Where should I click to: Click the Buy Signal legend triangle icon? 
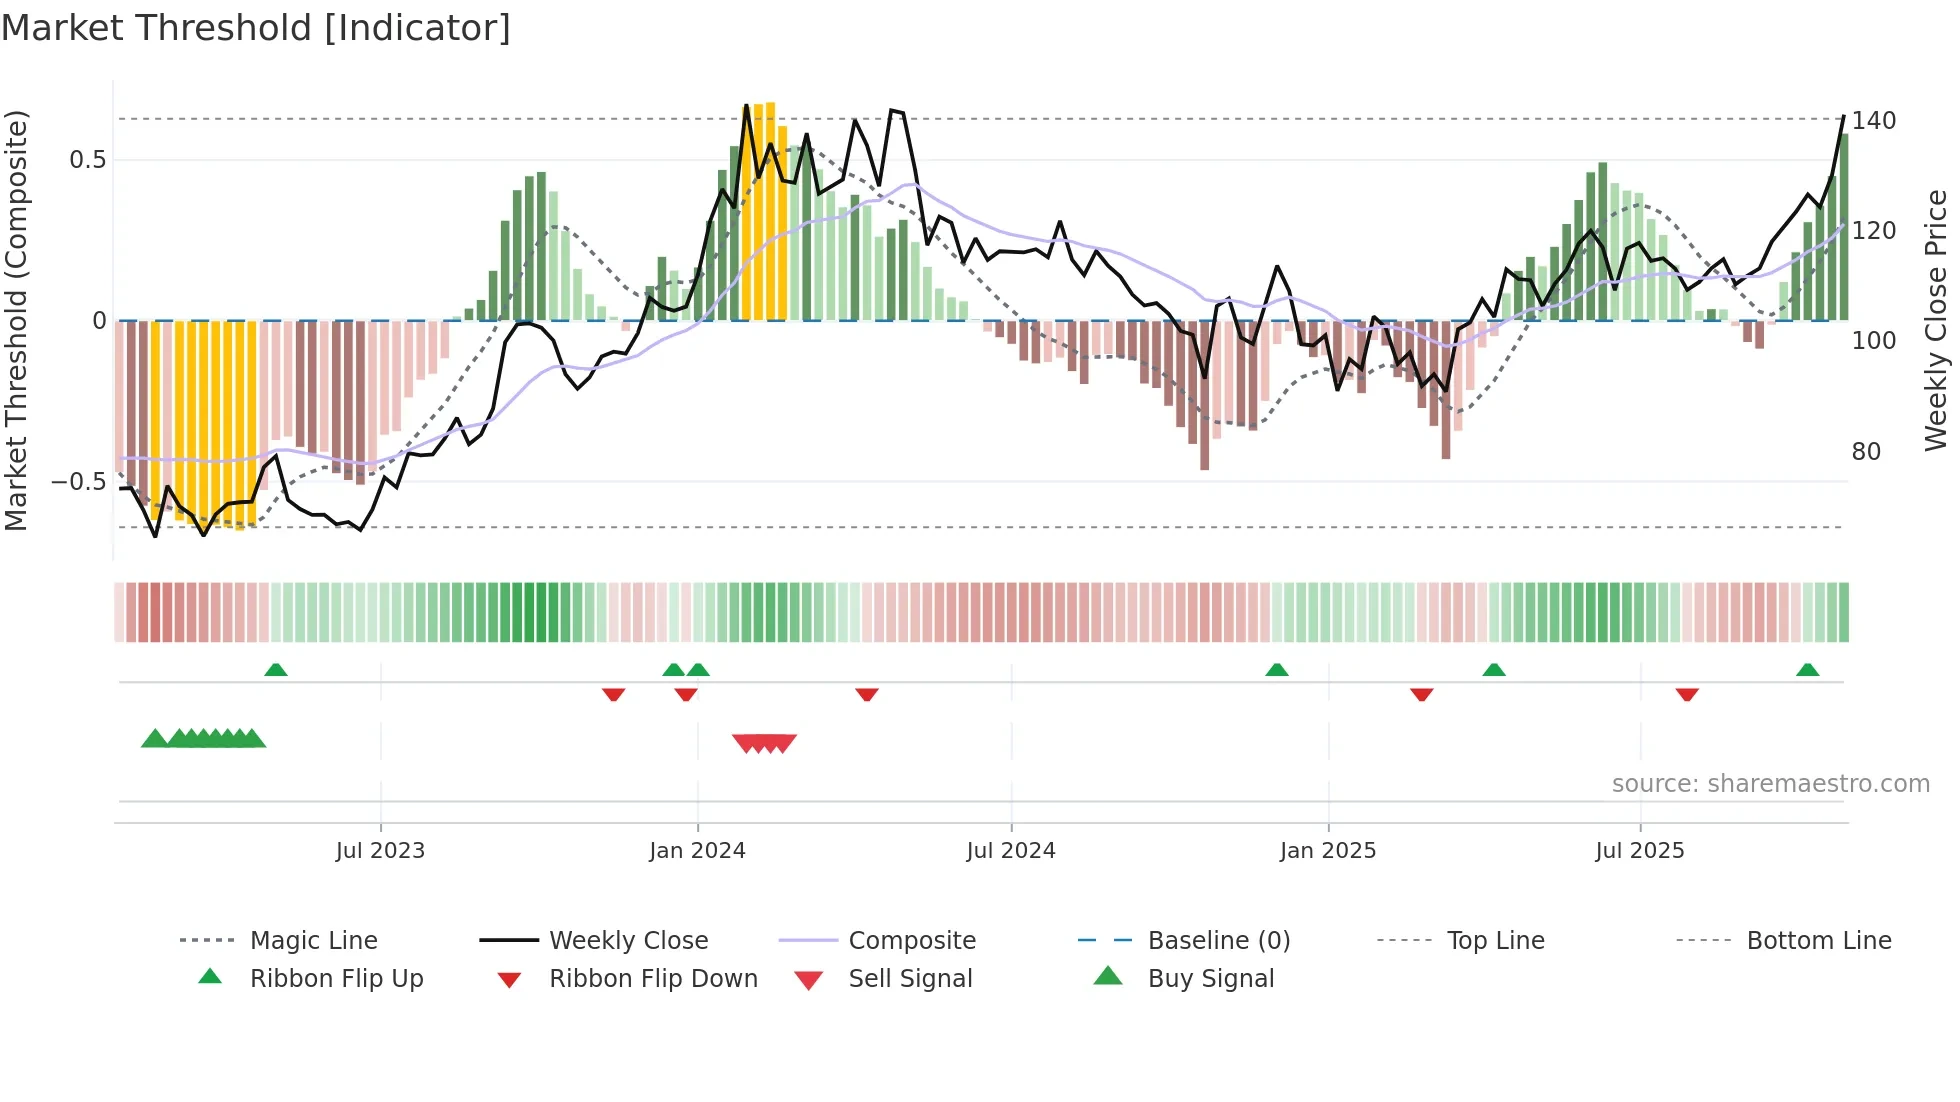[1108, 976]
